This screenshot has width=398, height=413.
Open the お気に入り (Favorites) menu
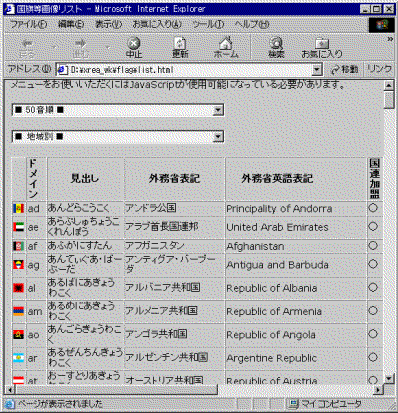coord(157,25)
